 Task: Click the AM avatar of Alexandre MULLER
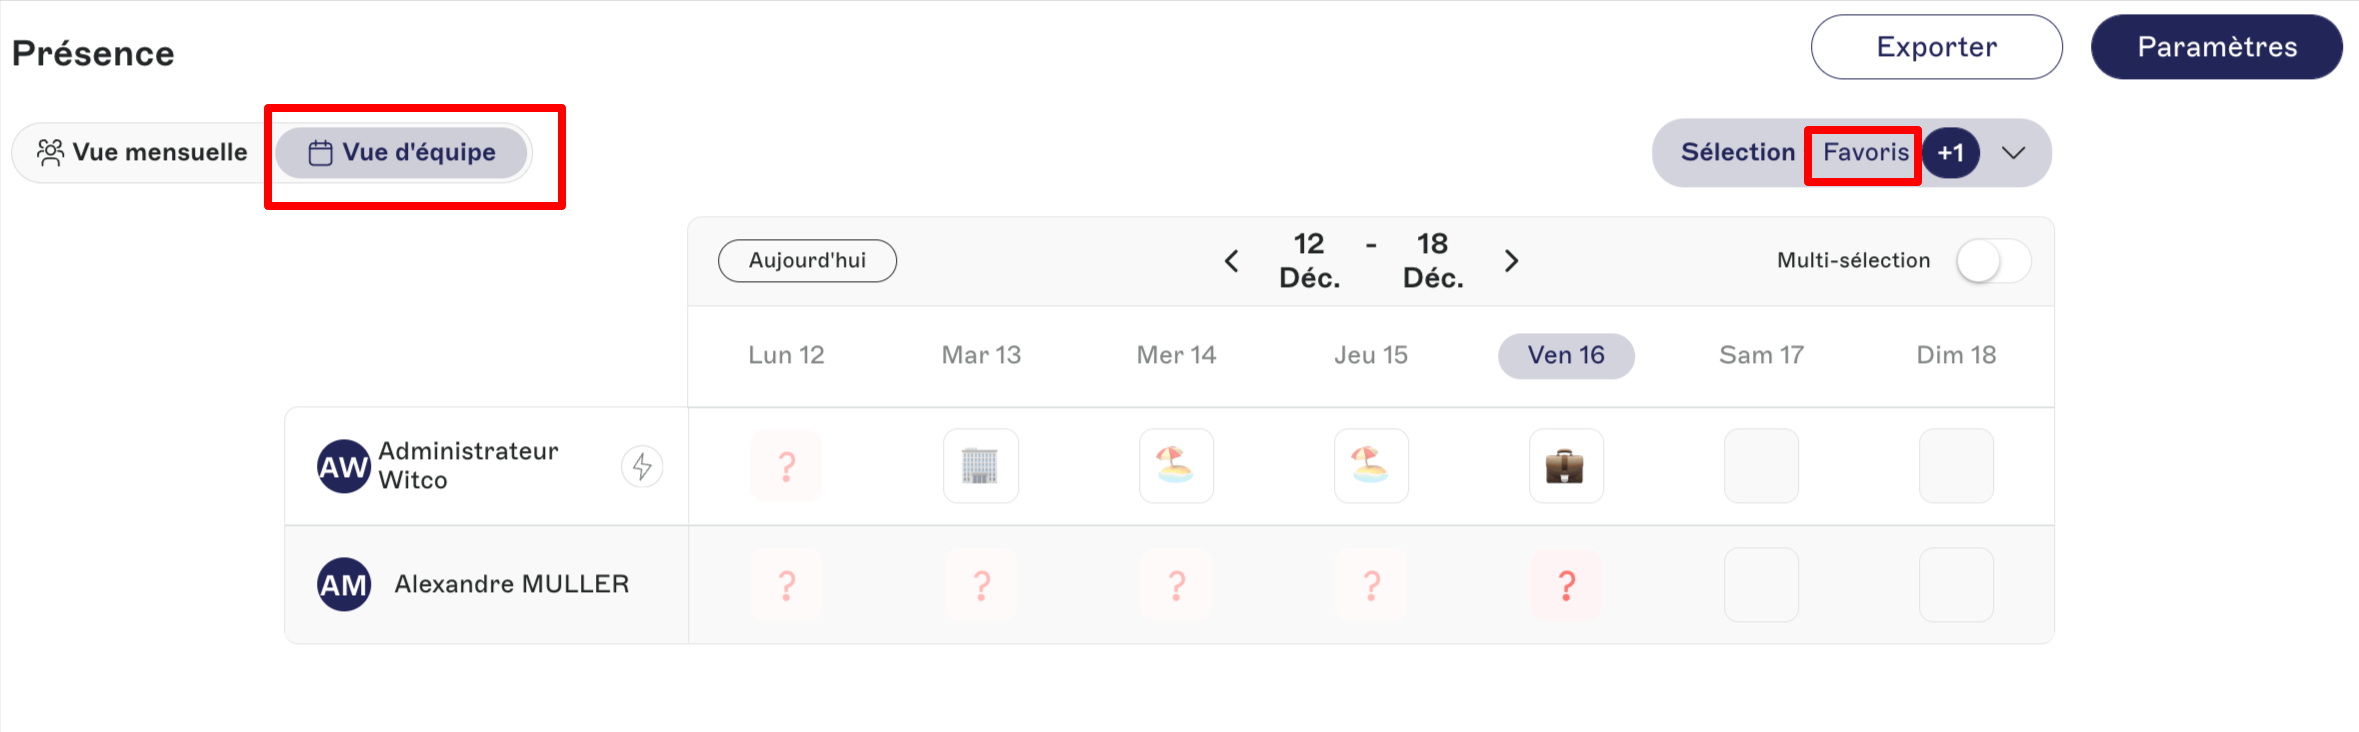coord(344,585)
